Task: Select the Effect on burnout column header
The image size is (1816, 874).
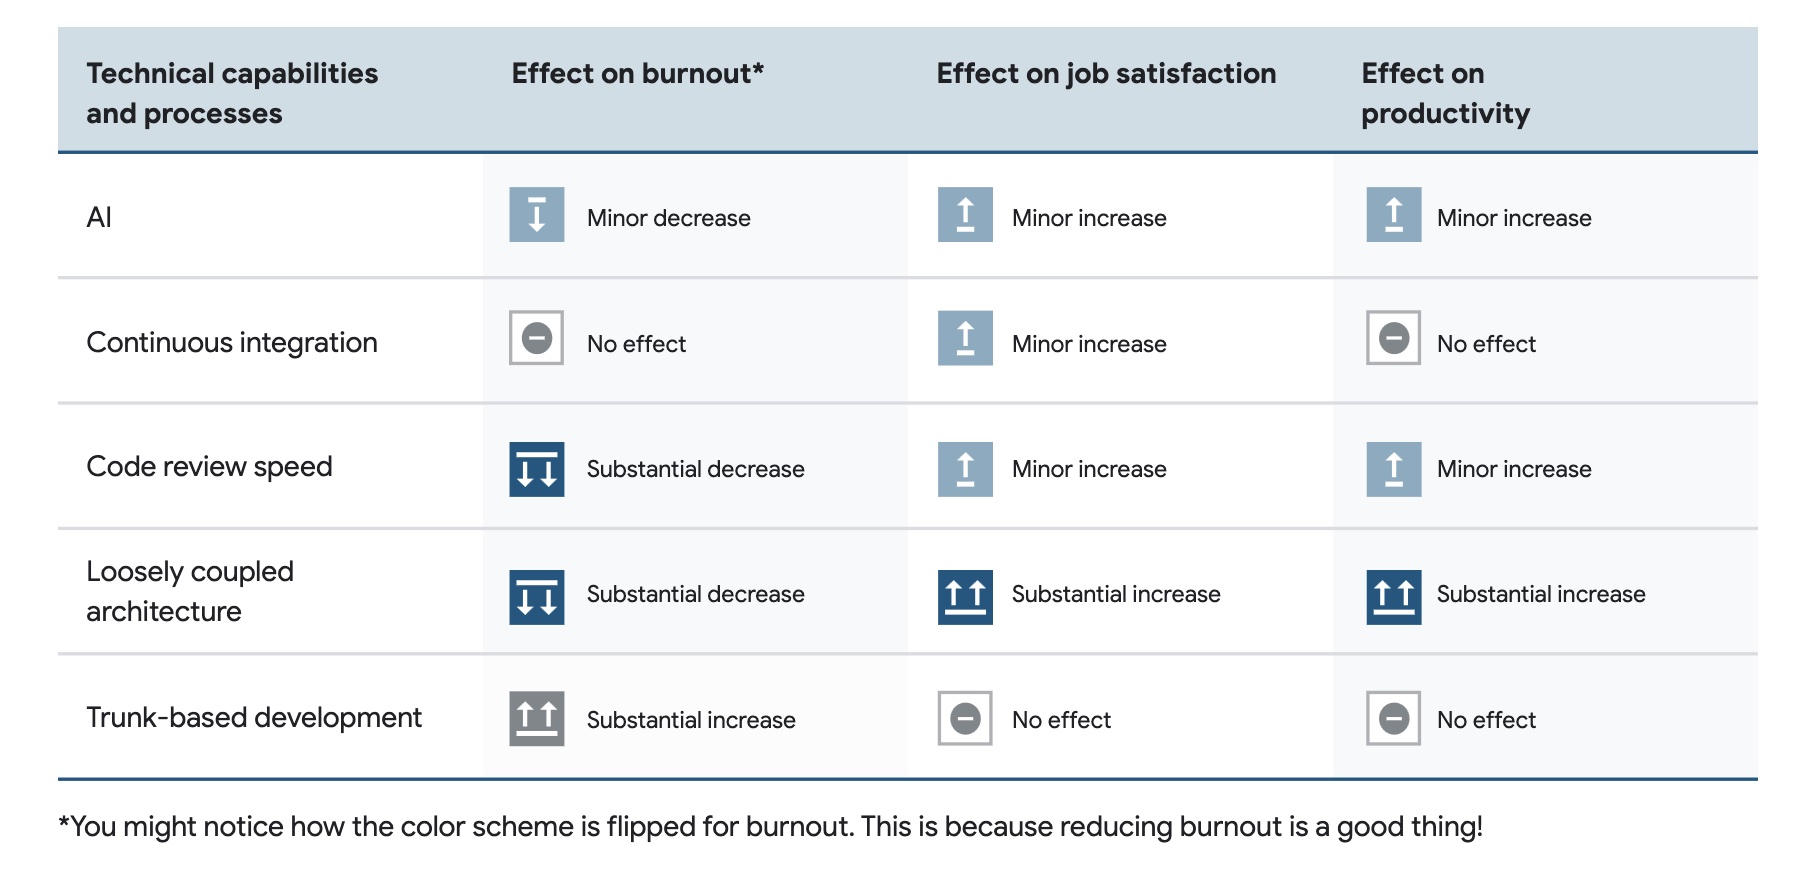Action: click(x=638, y=74)
